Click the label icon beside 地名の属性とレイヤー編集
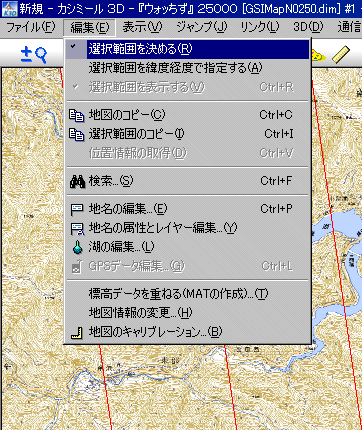362x430 pixels. pos(77,229)
